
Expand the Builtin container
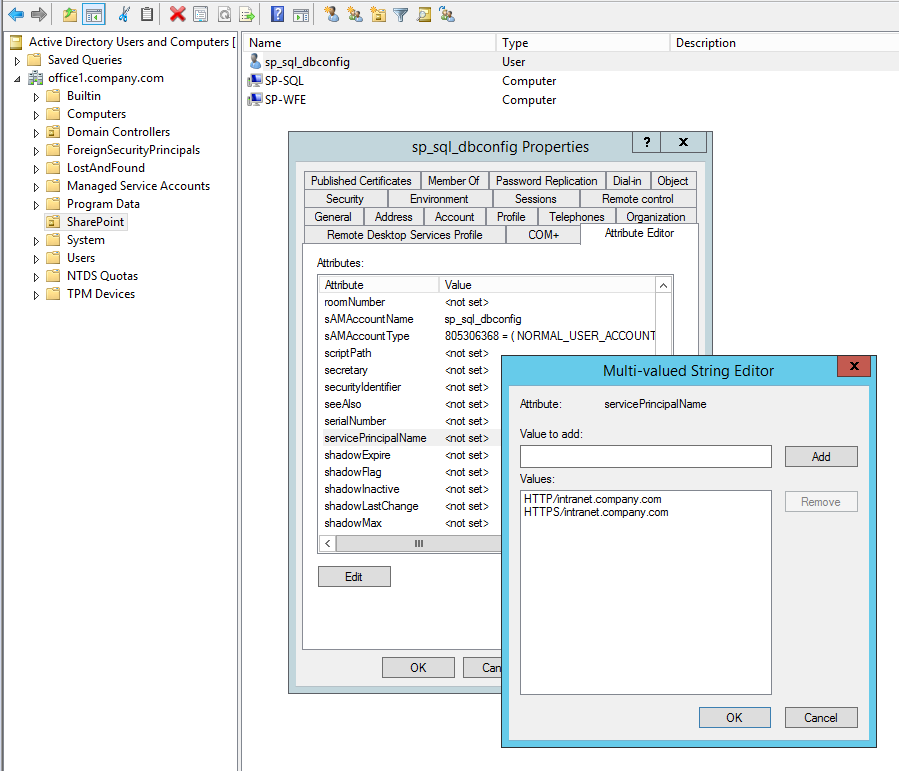tap(36, 97)
